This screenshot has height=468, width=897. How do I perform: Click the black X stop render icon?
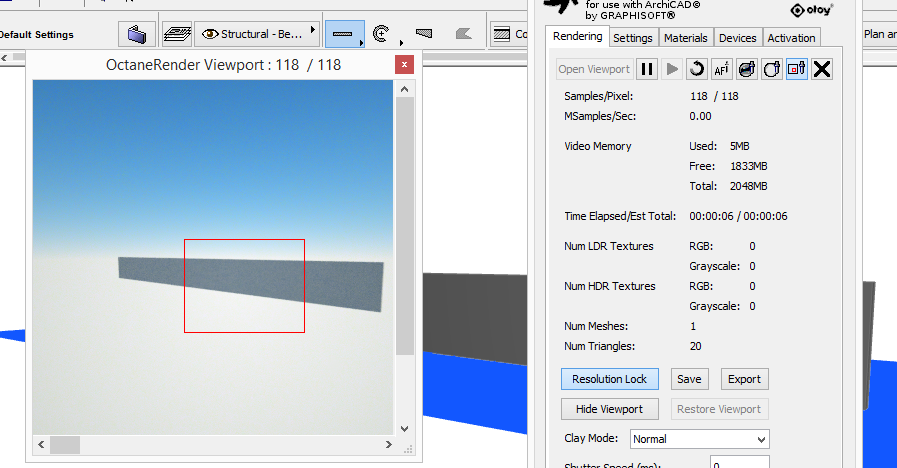(x=821, y=69)
